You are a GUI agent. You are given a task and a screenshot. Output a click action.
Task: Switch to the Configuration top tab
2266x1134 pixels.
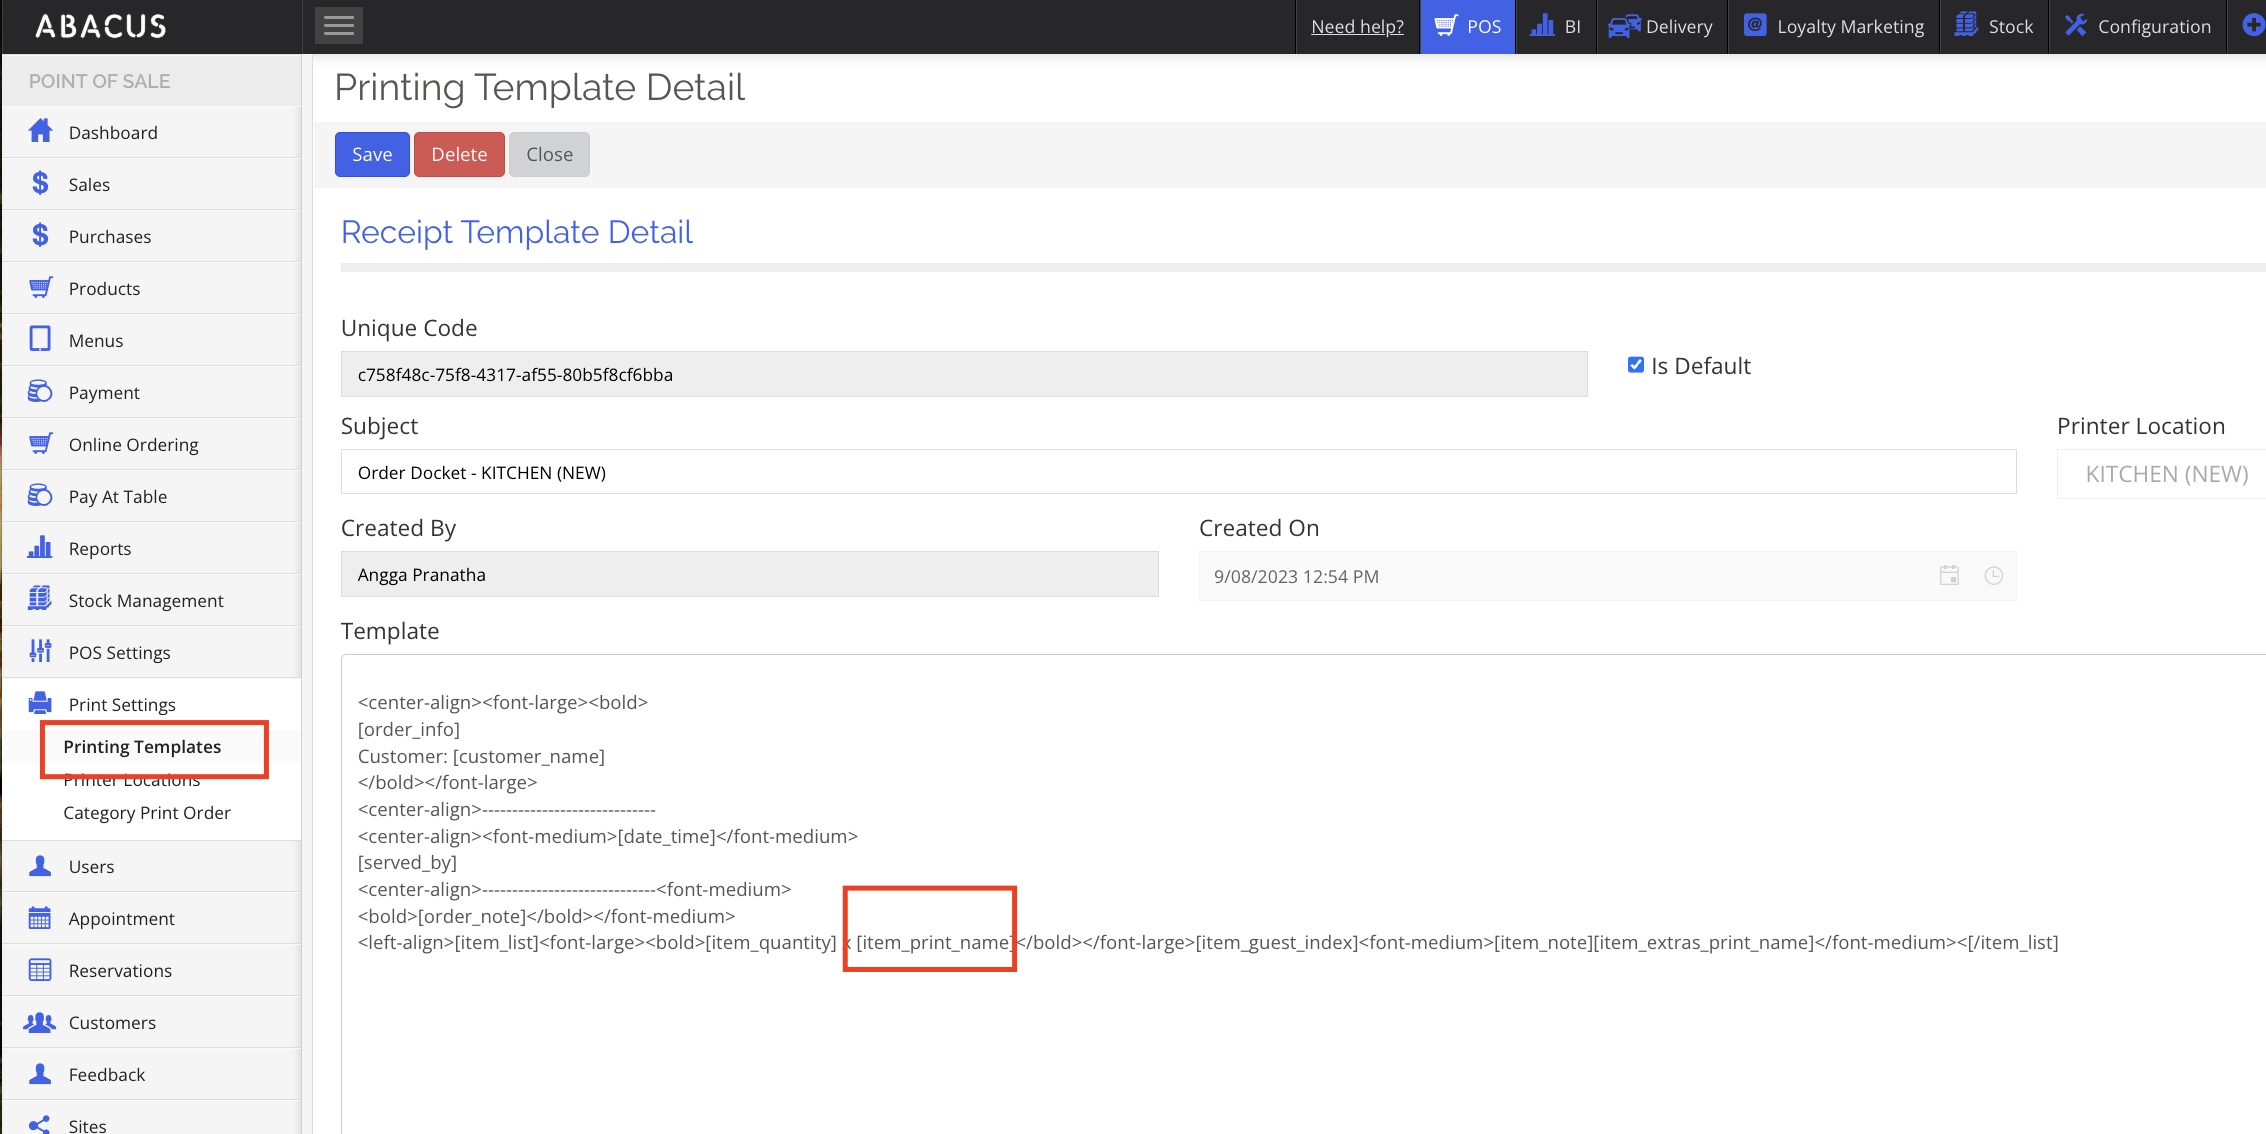[x=2138, y=26]
